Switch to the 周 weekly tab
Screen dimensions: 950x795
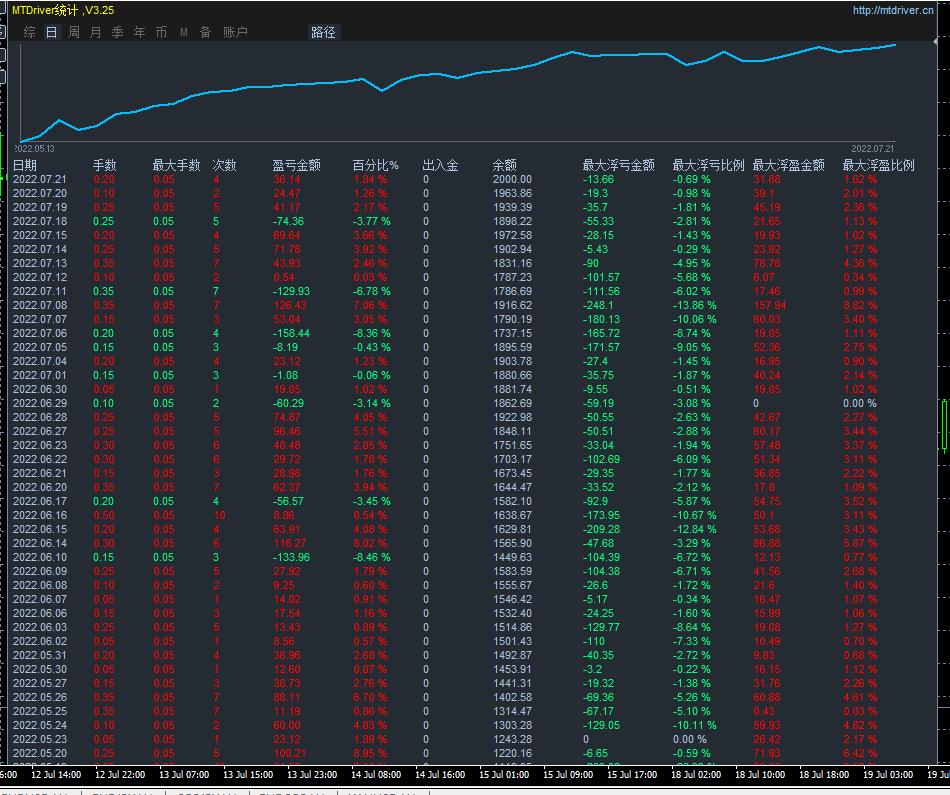coord(73,32)
